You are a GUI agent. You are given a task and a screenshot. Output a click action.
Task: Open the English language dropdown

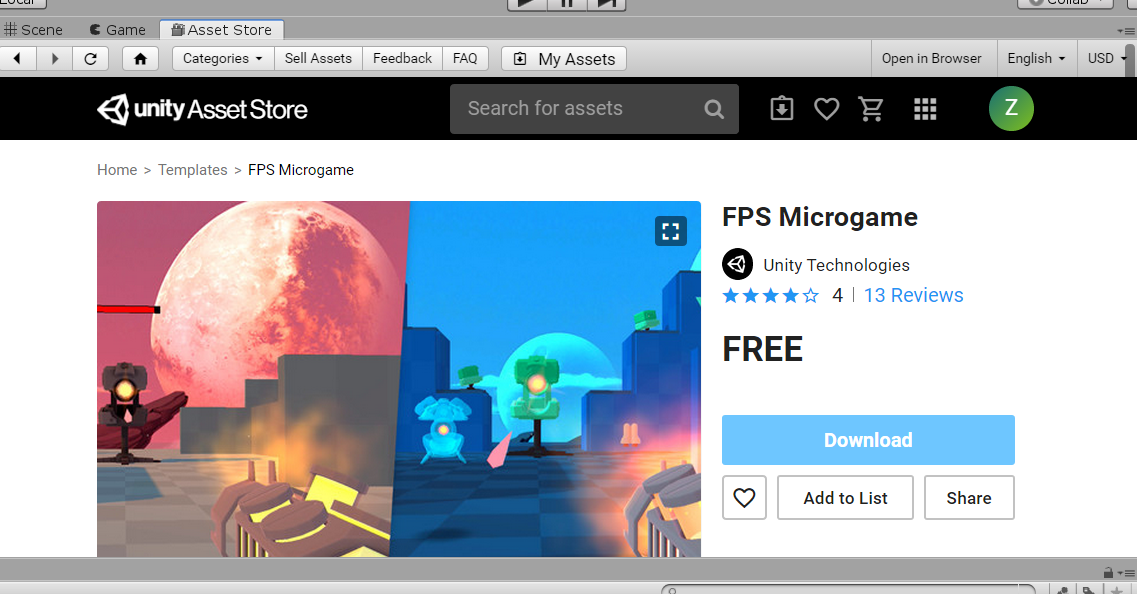1036,58
